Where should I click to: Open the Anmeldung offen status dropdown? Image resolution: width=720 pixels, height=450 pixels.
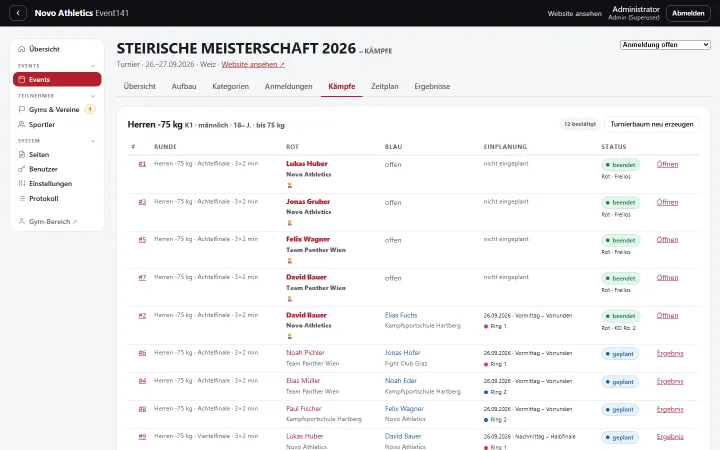[665, 45]
